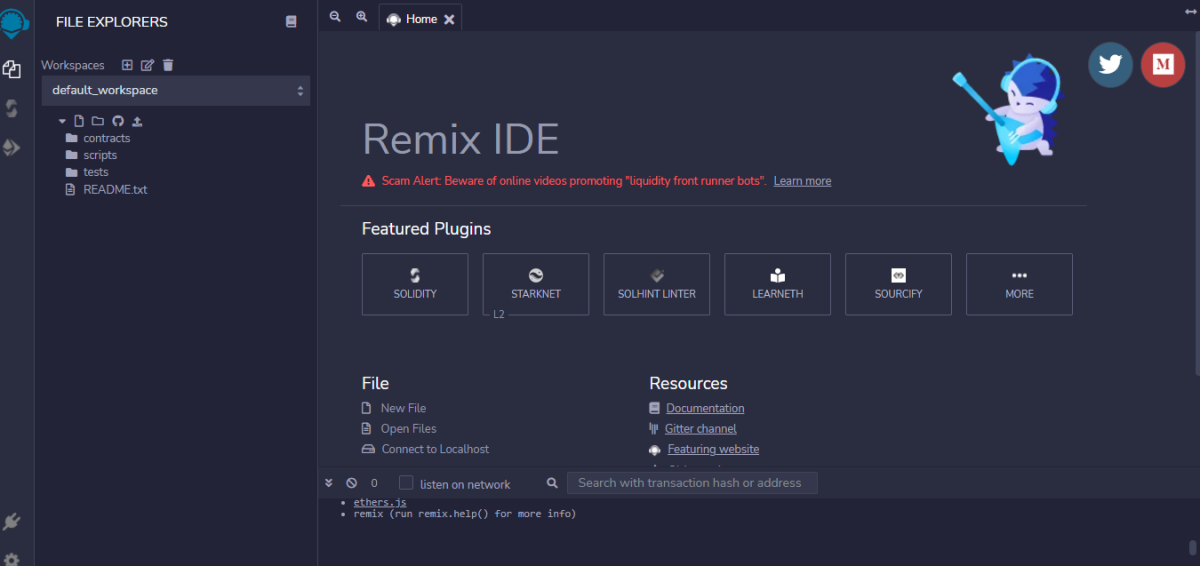
Task: Click the create workspace plus icon
Action: (x=127, y=65)
